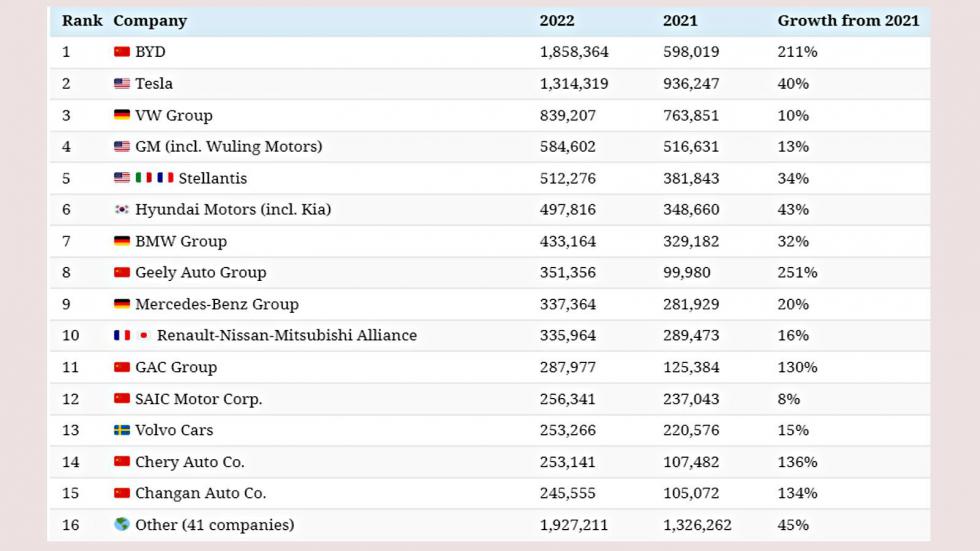Select the SAIC Motor Corp. name

pos(199,399)
